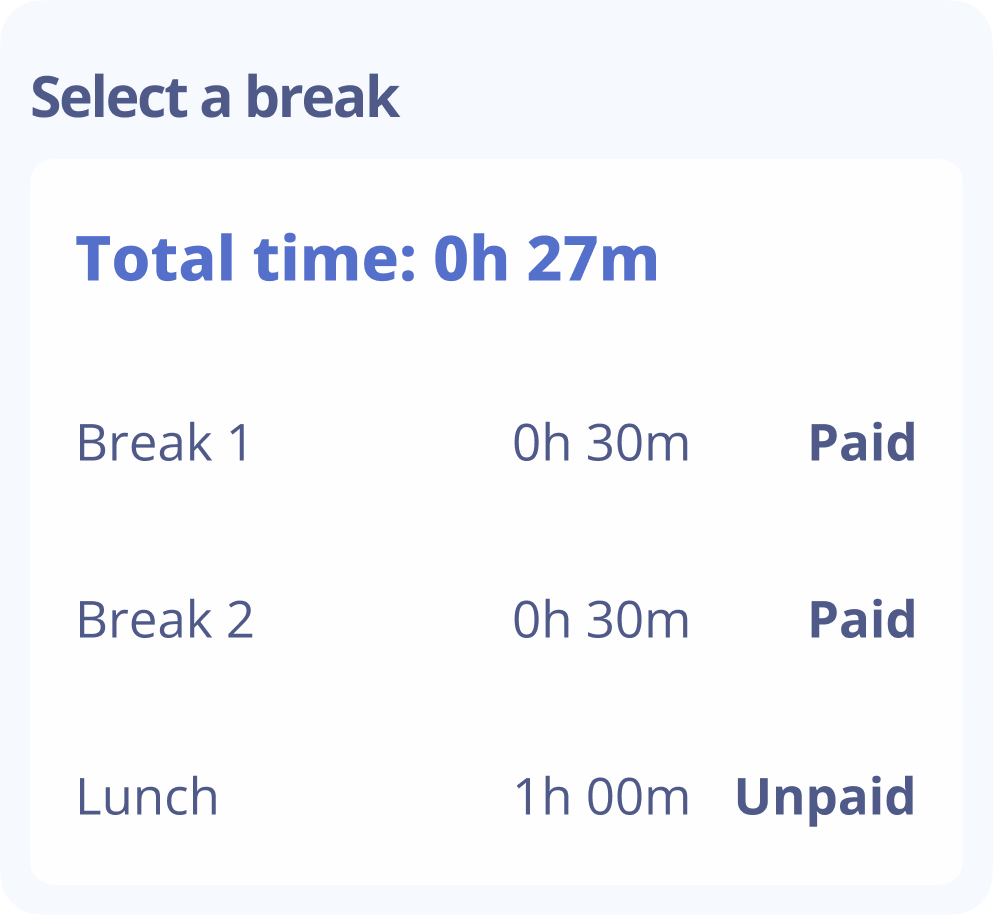Click the Lunch duration 1h 00m
Viewport: 993px width, 915px height.
(x=601, y=797)
